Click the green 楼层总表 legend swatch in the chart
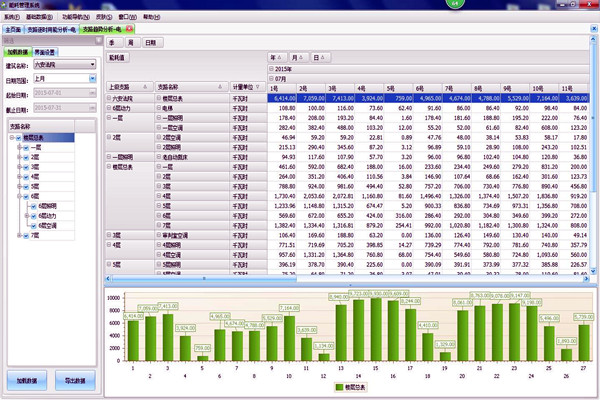 coord(339,385)
